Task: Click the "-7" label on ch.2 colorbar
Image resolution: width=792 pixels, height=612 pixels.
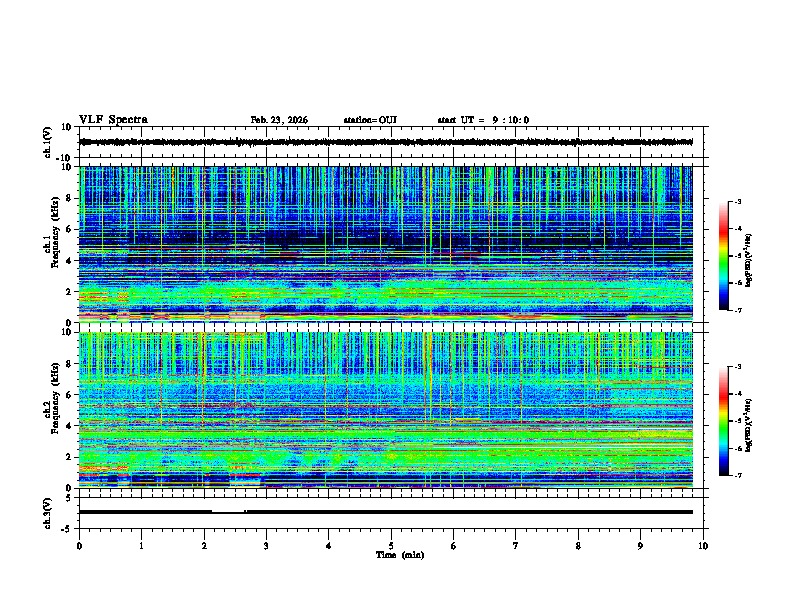Action: point(737,475)
